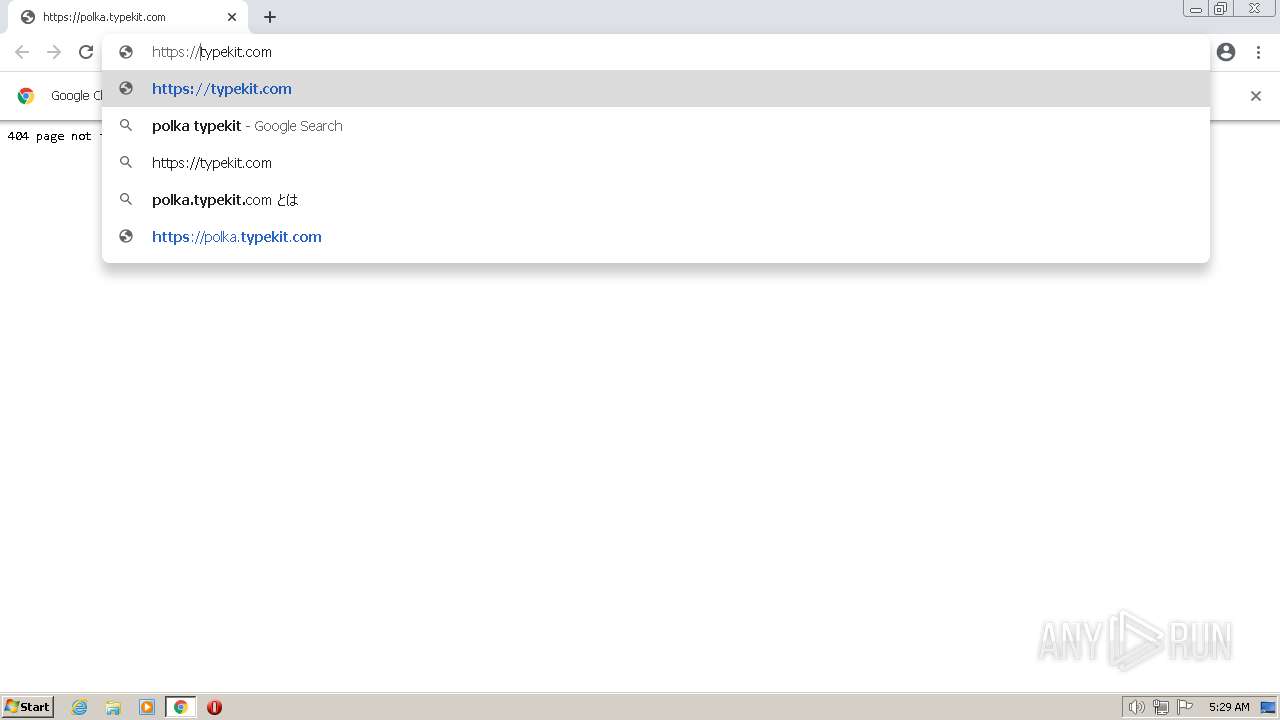The image size is (1280, 720).
Task: Click the red stop-sign taskbar icon
Action: 214,707
